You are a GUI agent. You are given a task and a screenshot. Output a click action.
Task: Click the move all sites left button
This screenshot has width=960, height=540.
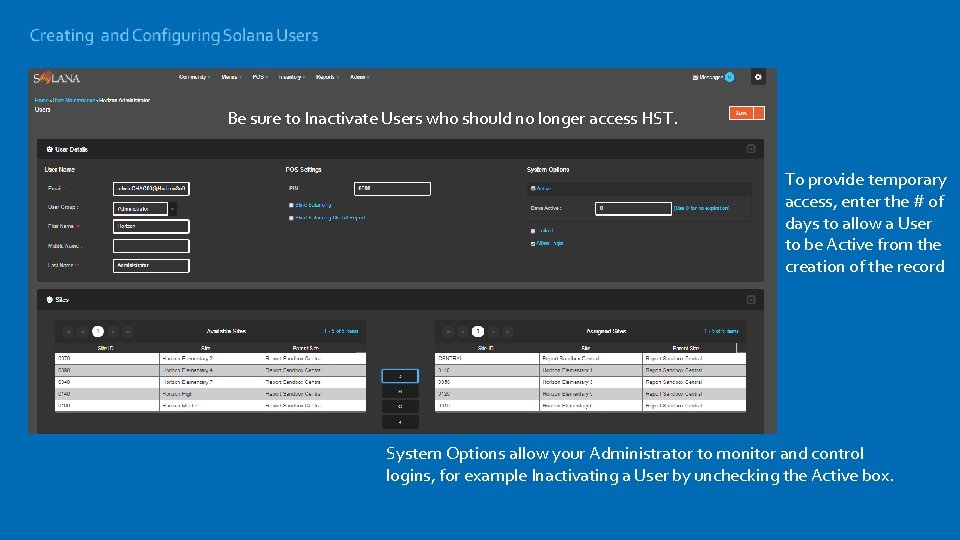400,407
